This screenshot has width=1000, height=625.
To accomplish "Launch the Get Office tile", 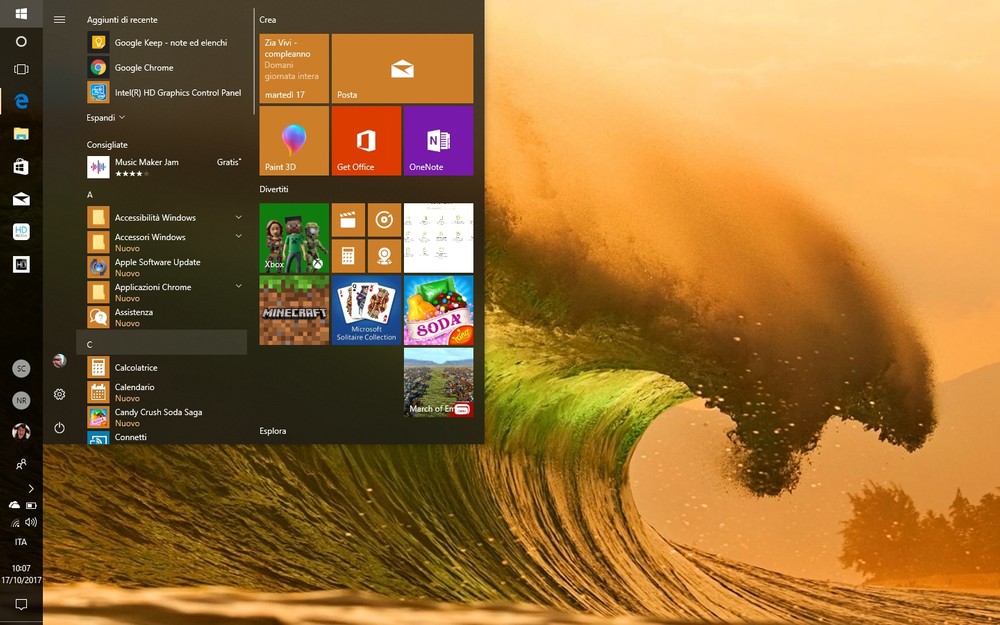I will point(366,141).
